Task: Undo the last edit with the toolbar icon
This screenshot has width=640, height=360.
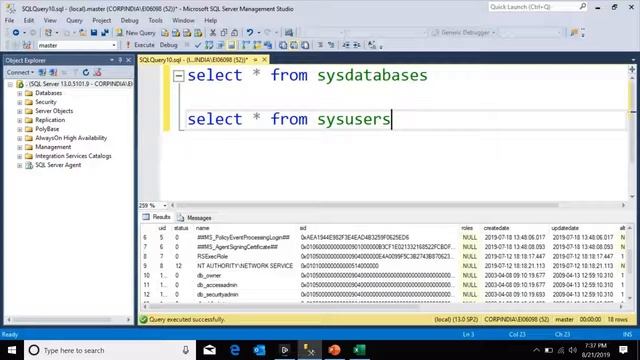Action: (249, 33)
